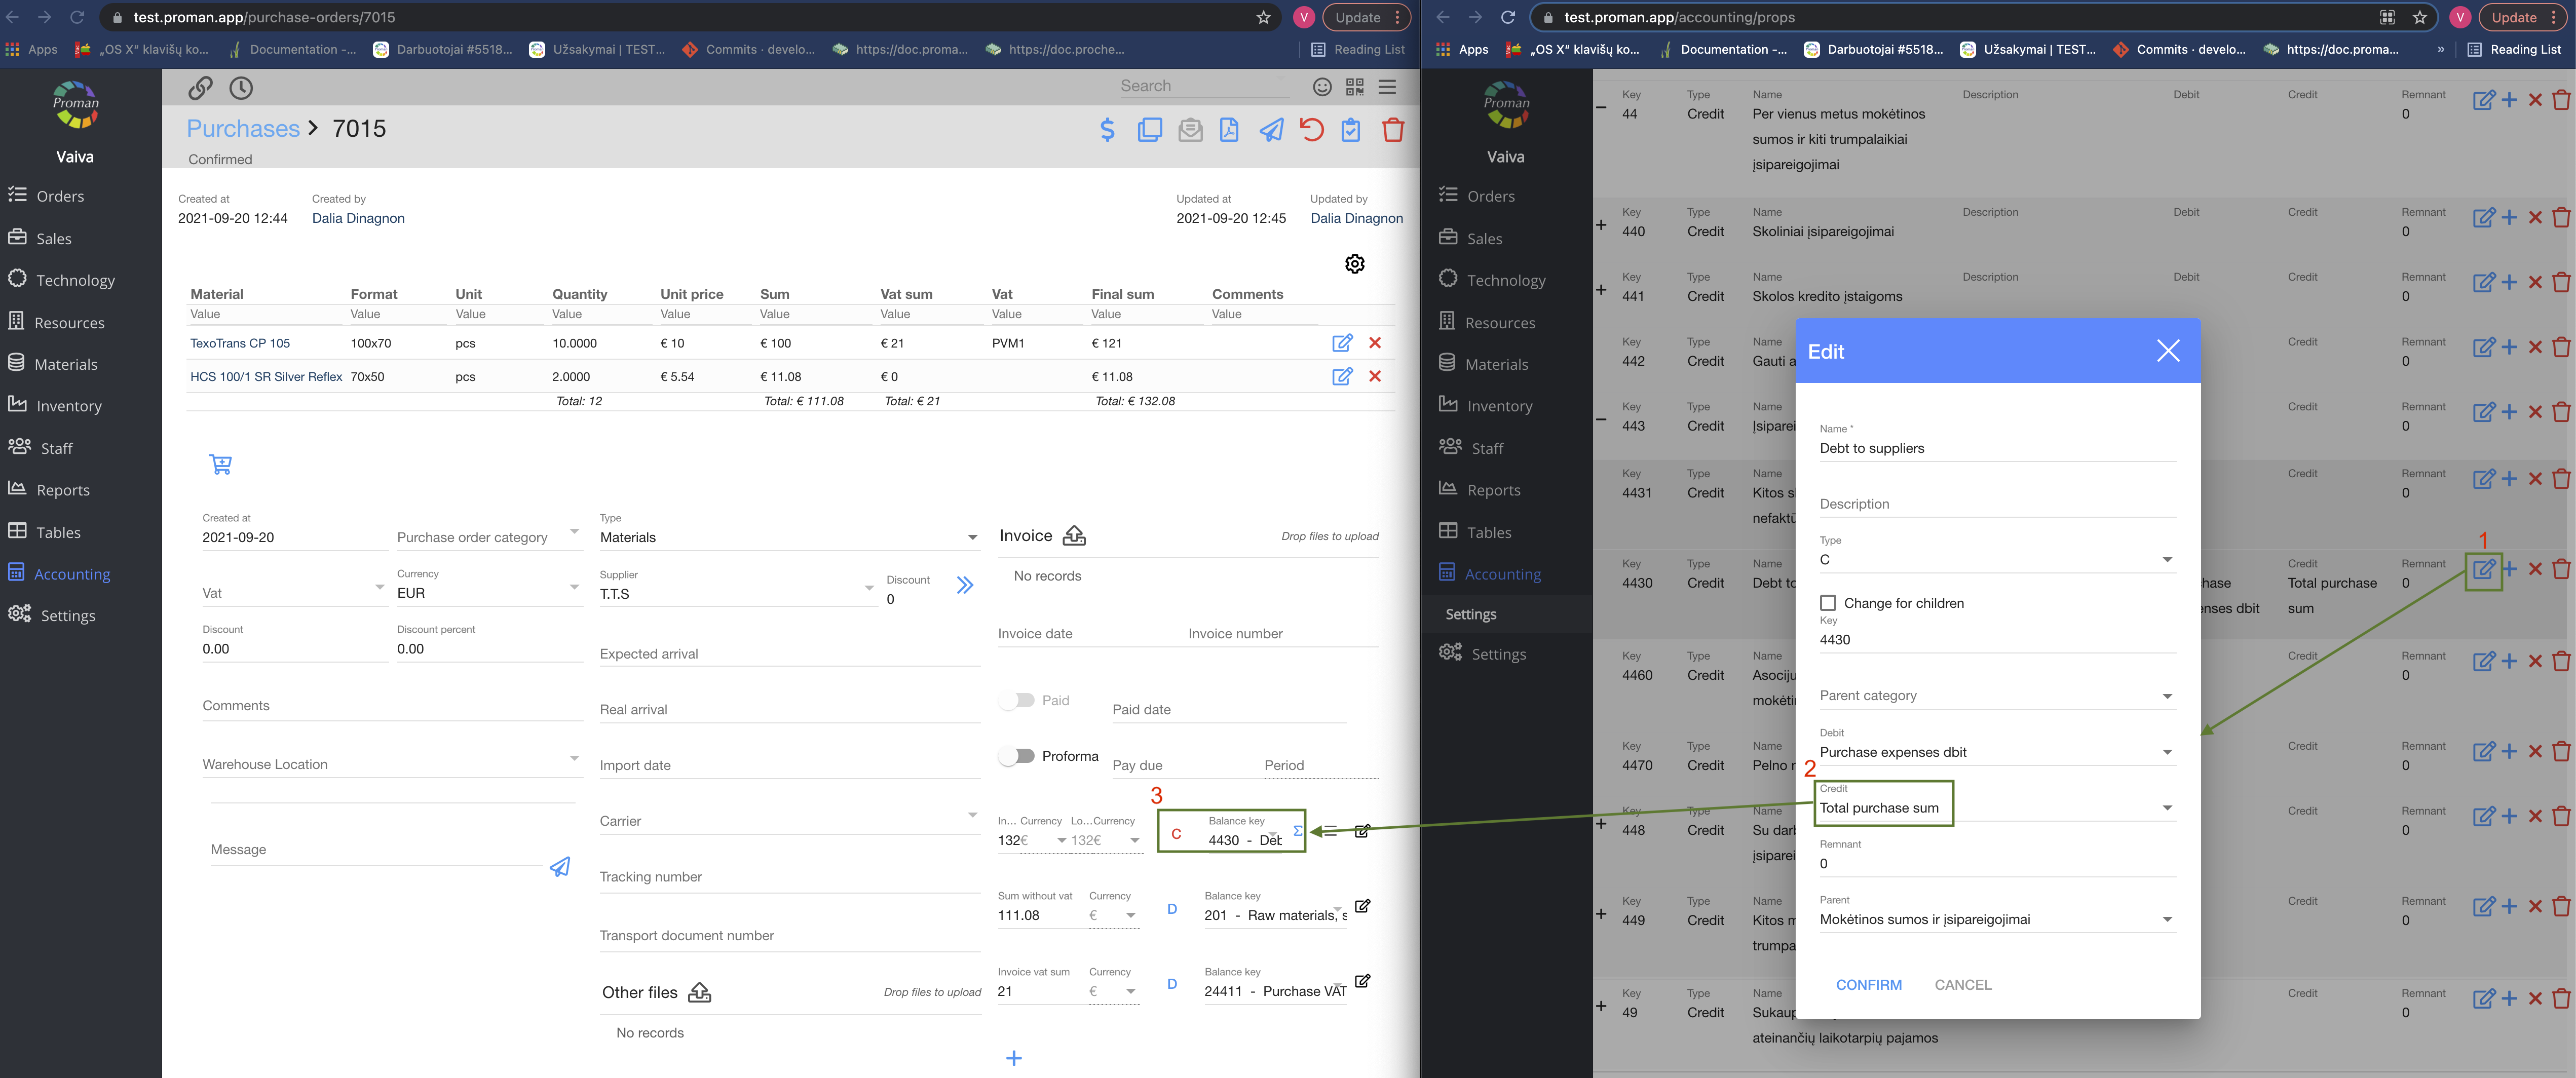Toggle the Proforma switch
The width and height of the screenshot is (2576, 1078).
pyautogui.click(x=1017, y=756)
